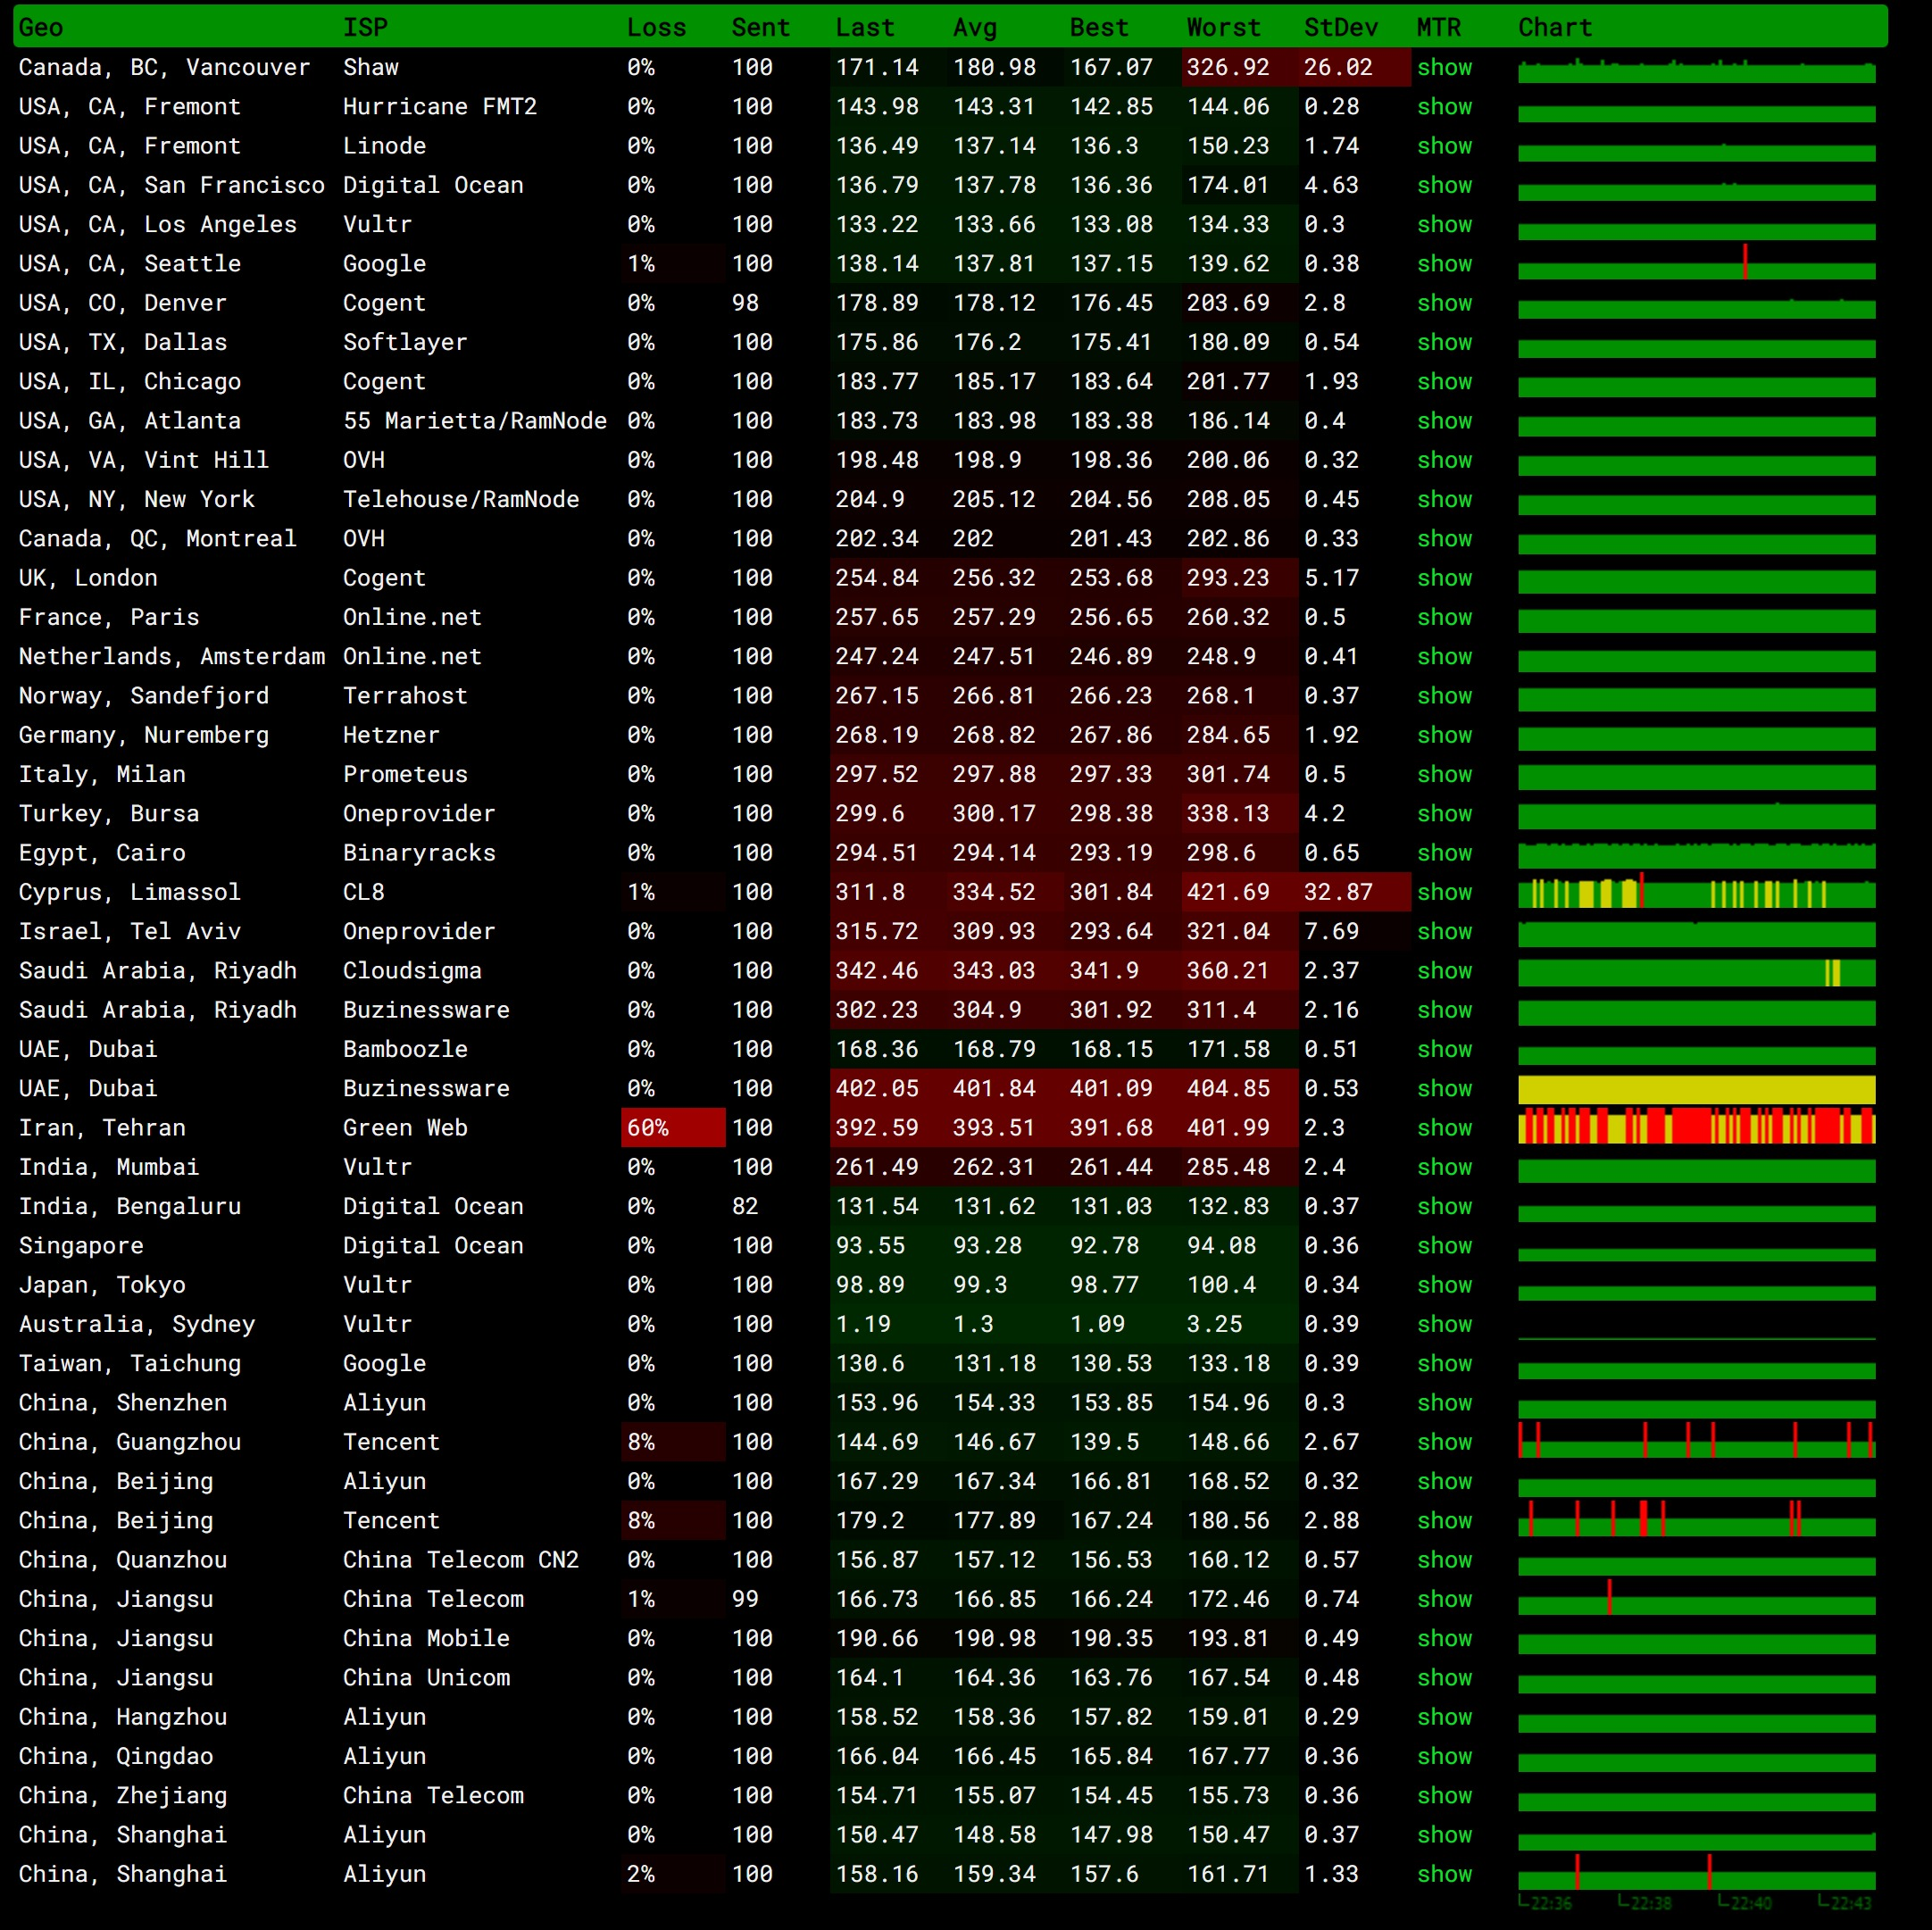The width and height of the screenshot is (1932, 1930).
Task: Click the Chart column header
Action: tap(1555, 27)
